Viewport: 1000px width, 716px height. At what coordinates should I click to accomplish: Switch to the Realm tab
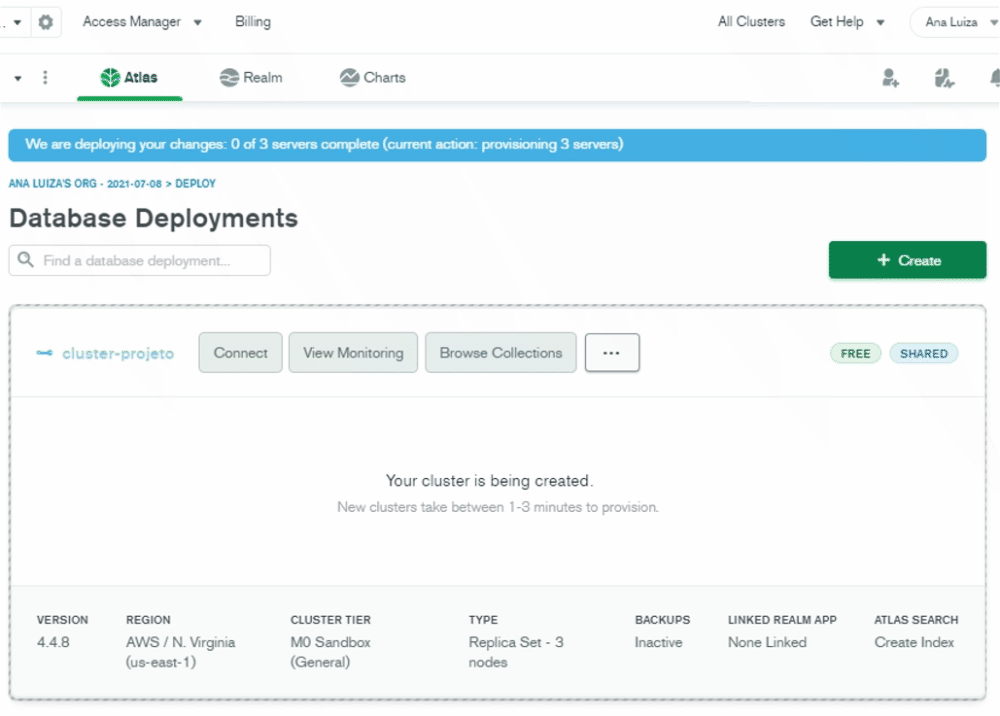251,78
